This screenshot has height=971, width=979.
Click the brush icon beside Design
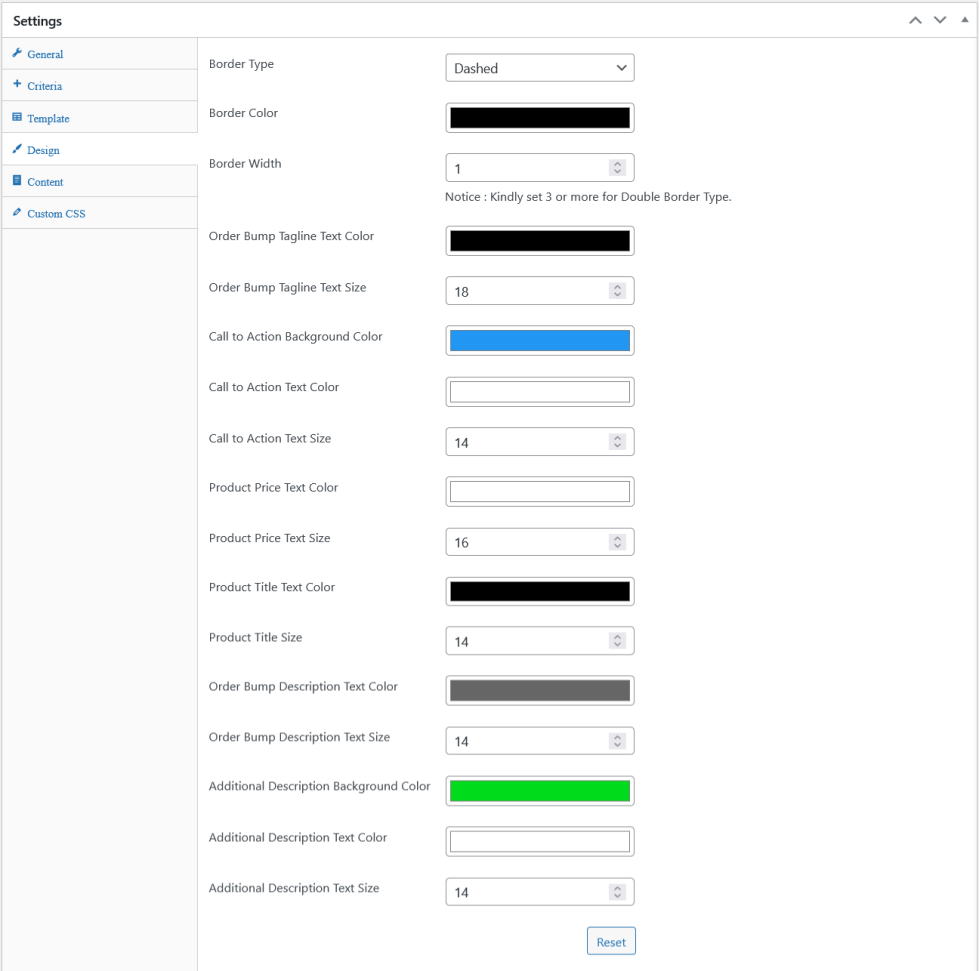[x=17, y=149]
